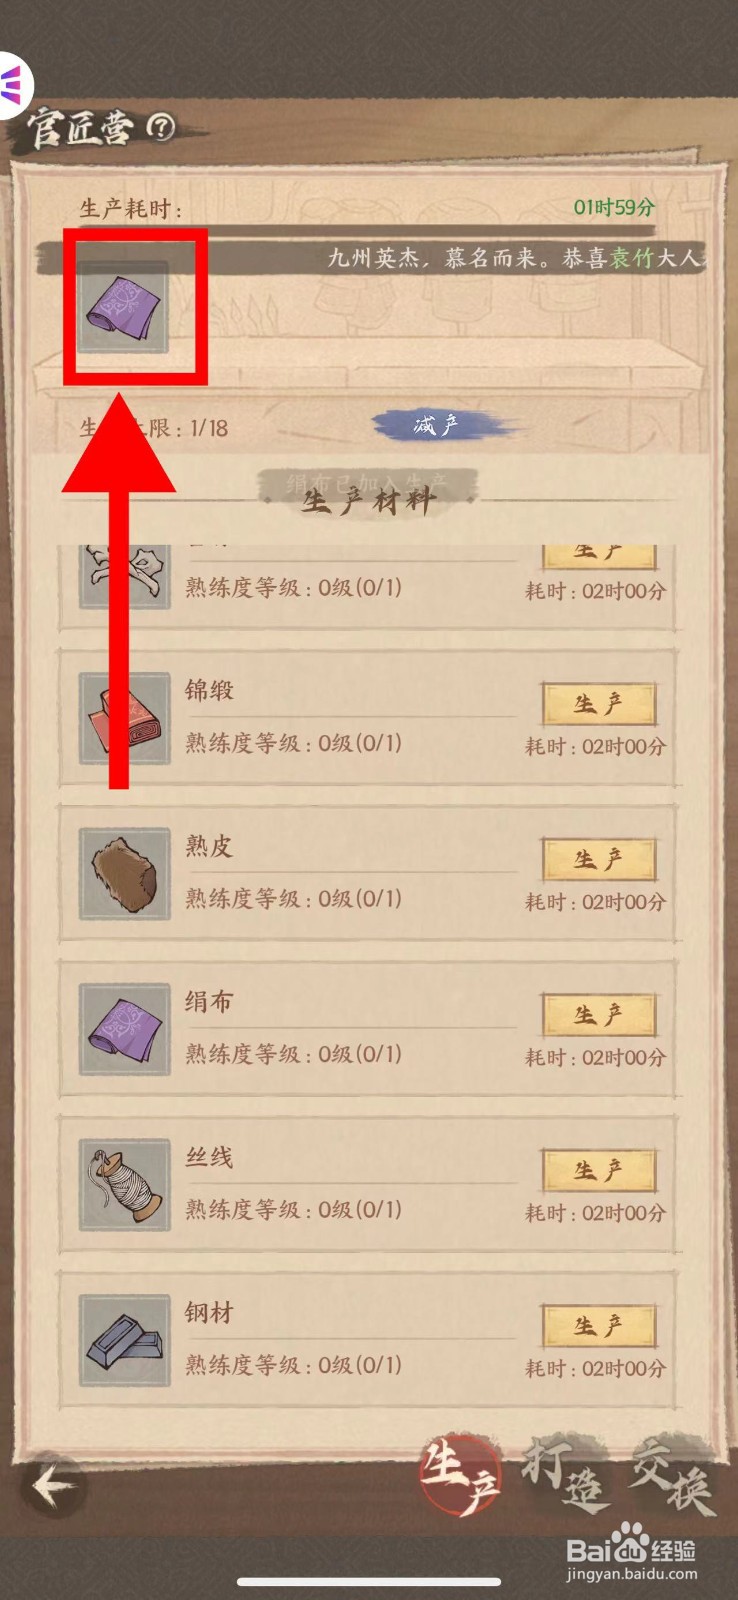Select the 熟皮 leather item icon
This screenshot has height=1600, width=738.
click(x=125, y=874)
